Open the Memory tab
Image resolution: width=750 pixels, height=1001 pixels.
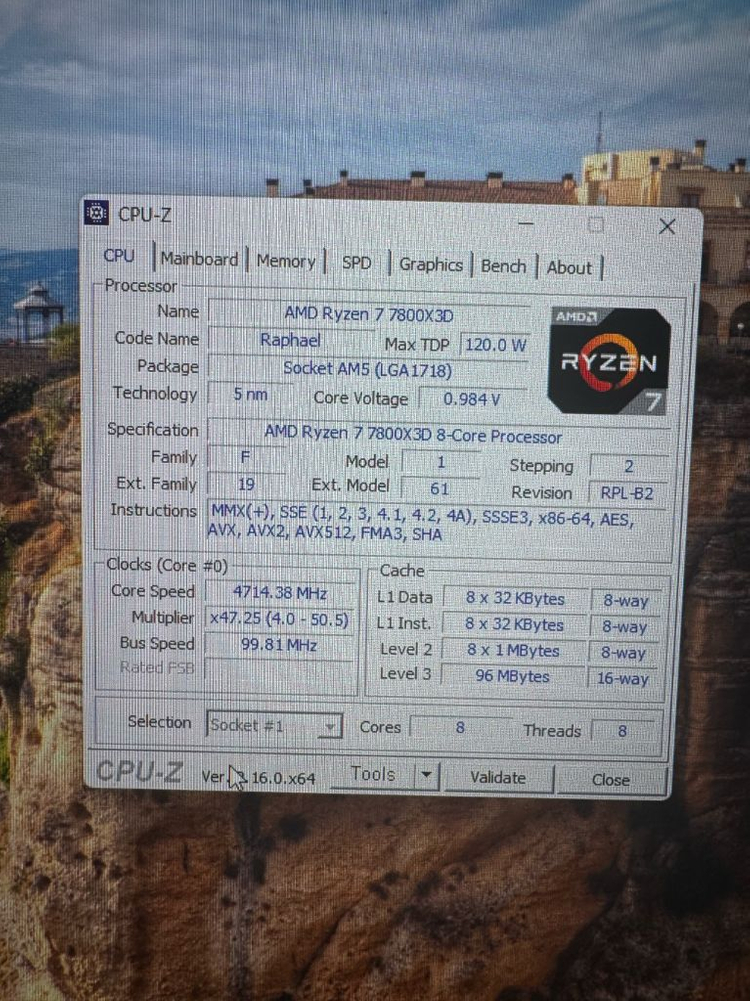(286, 261)
